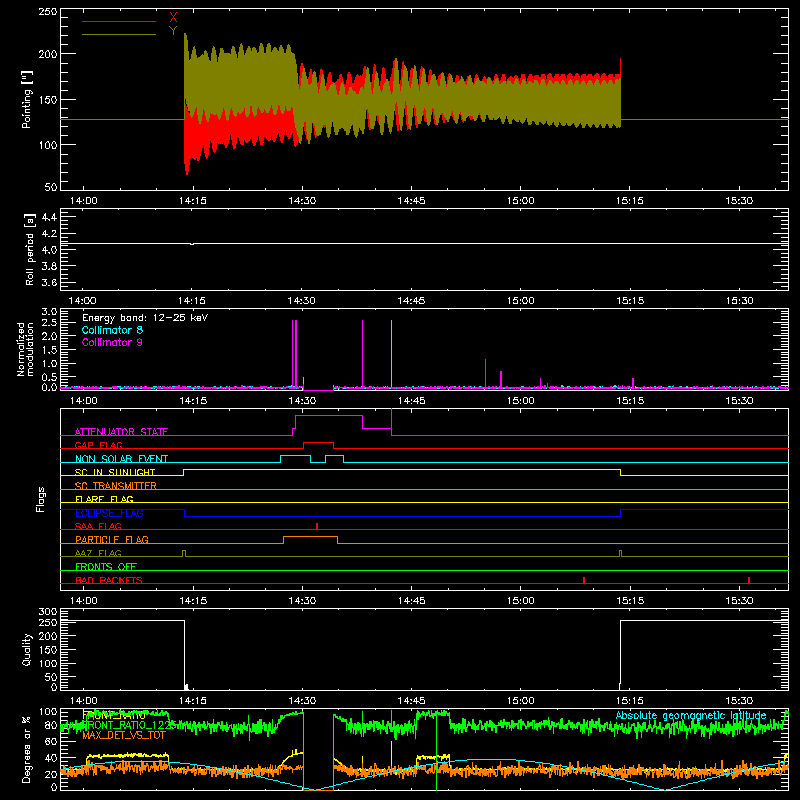Screen dimensions: 800x800
Task: Click the 'Quality' vertical axis title
Action: 28,649
